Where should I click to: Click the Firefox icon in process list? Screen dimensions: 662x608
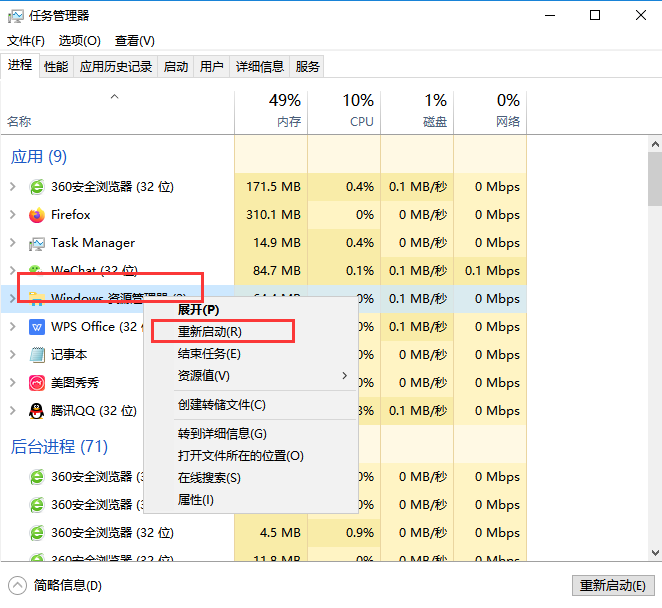click(x=37, y=215)
